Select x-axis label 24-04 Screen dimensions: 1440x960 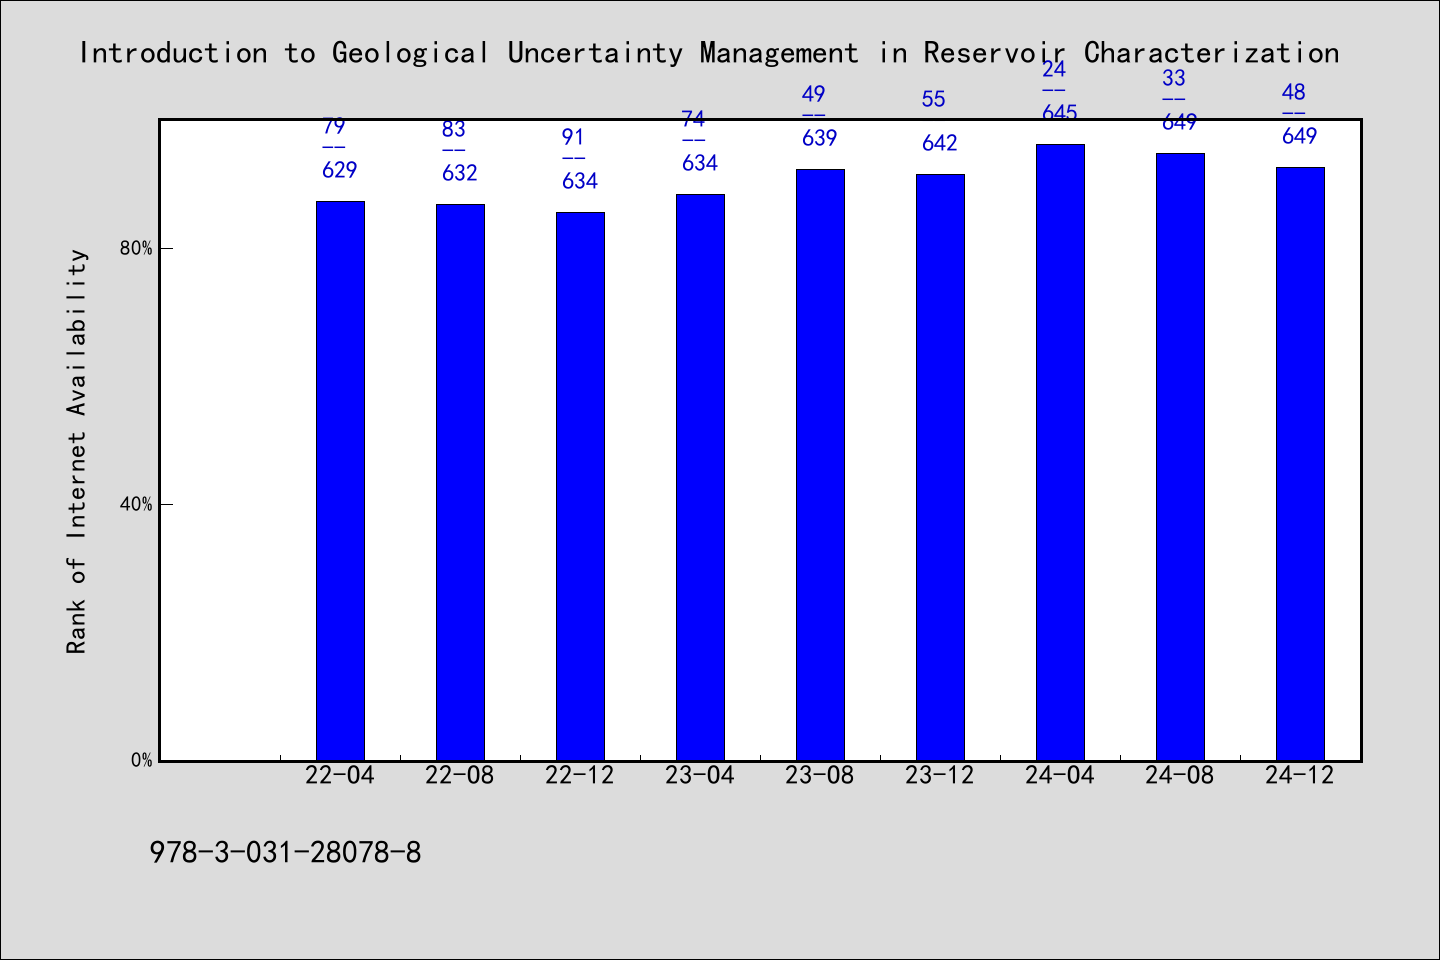point(1060,776)
